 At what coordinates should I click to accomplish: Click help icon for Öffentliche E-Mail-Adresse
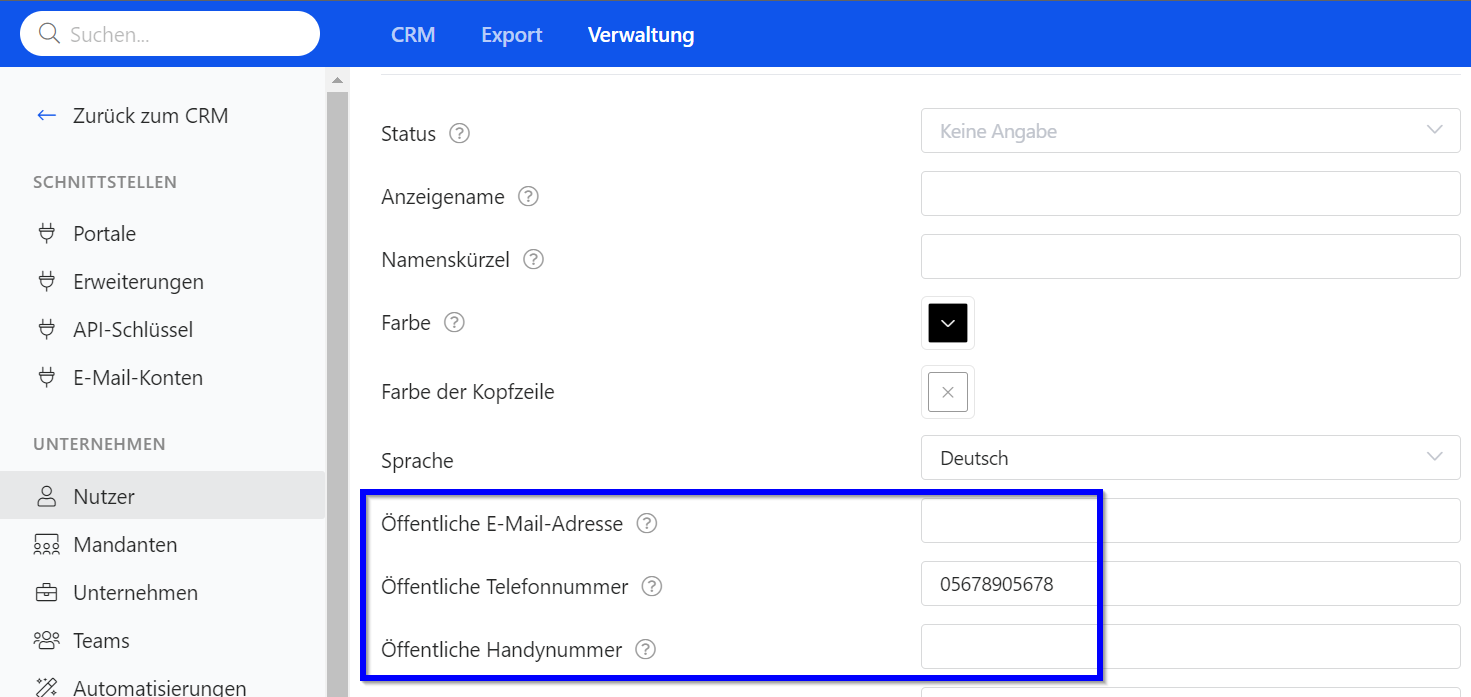(647, 523)
